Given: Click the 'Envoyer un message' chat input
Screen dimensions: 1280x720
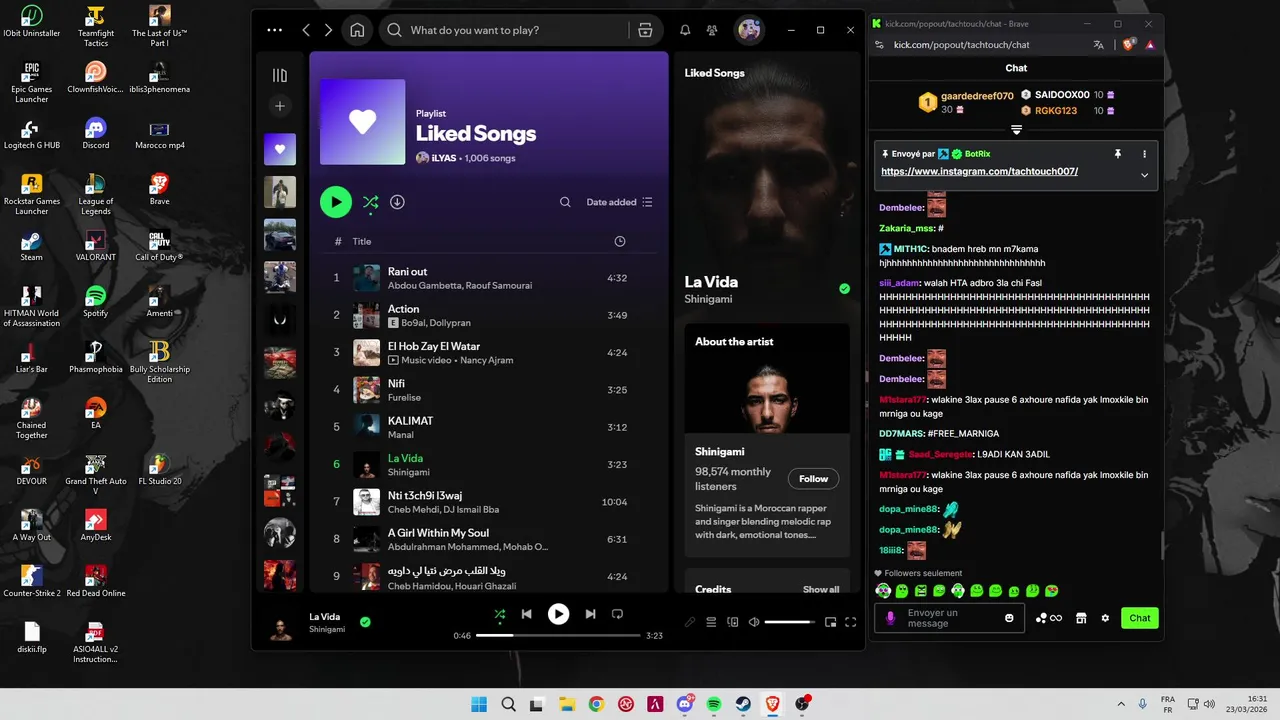Looking at the screenshot, I should pos(950,618).
